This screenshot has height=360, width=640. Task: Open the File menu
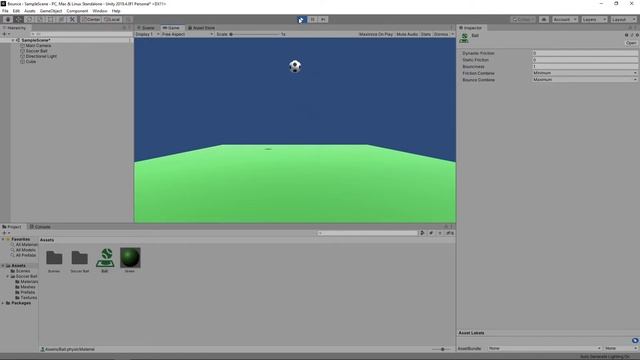pos(5,11)
